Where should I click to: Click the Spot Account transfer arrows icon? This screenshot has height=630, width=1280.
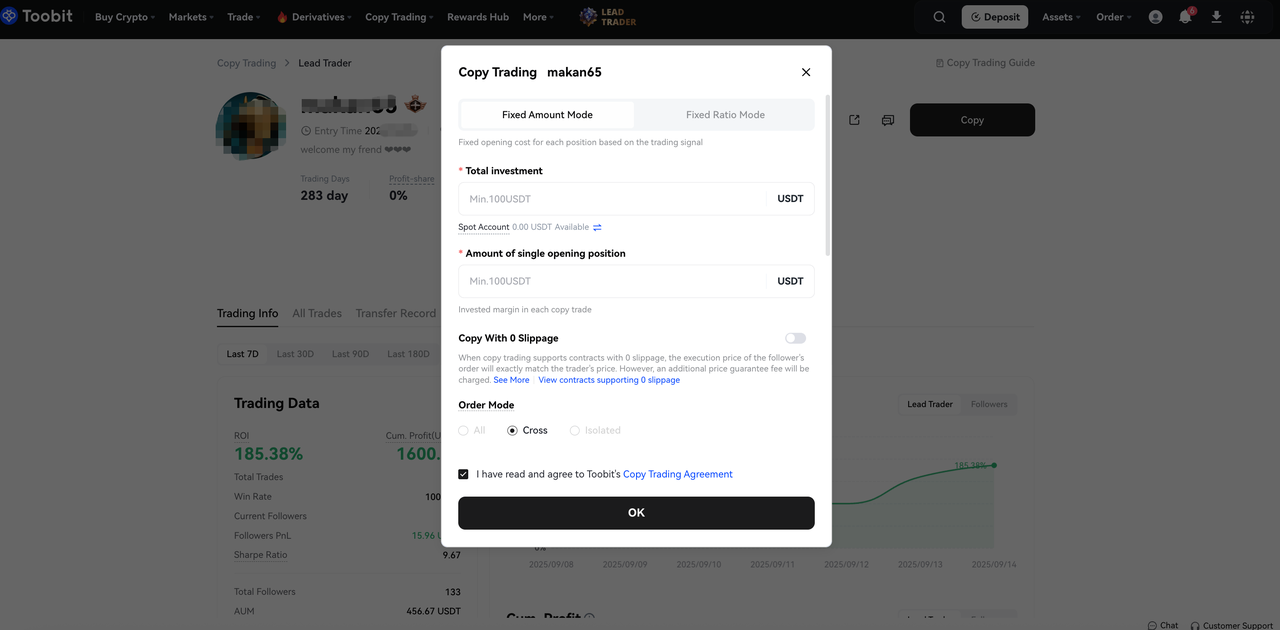597,227
